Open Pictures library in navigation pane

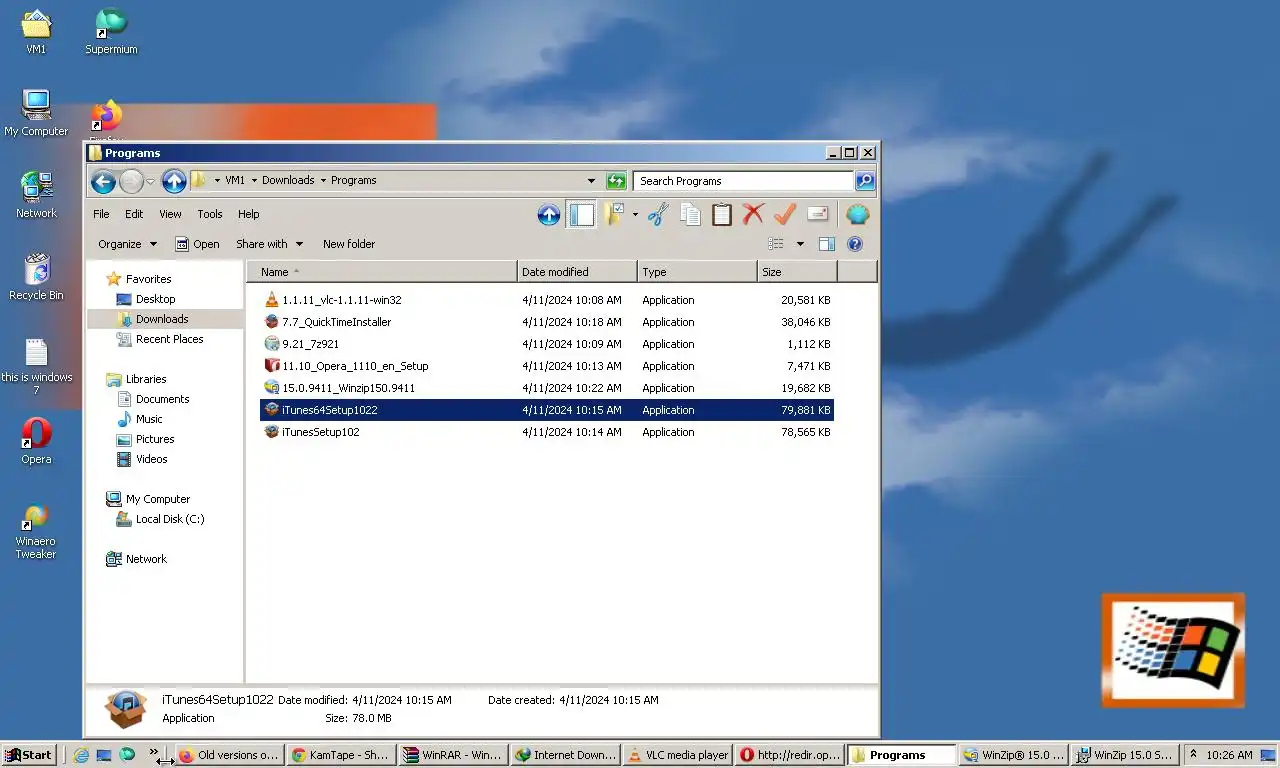(x=155, y=439)
